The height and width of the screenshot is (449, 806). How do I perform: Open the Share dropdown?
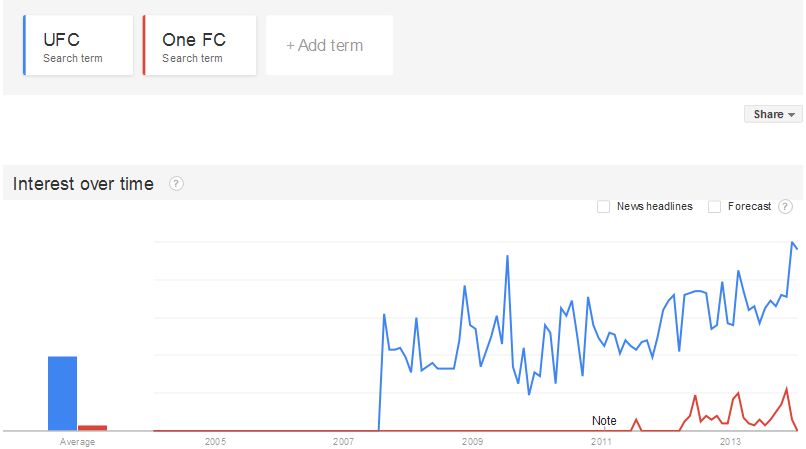[x=773, y=114]
